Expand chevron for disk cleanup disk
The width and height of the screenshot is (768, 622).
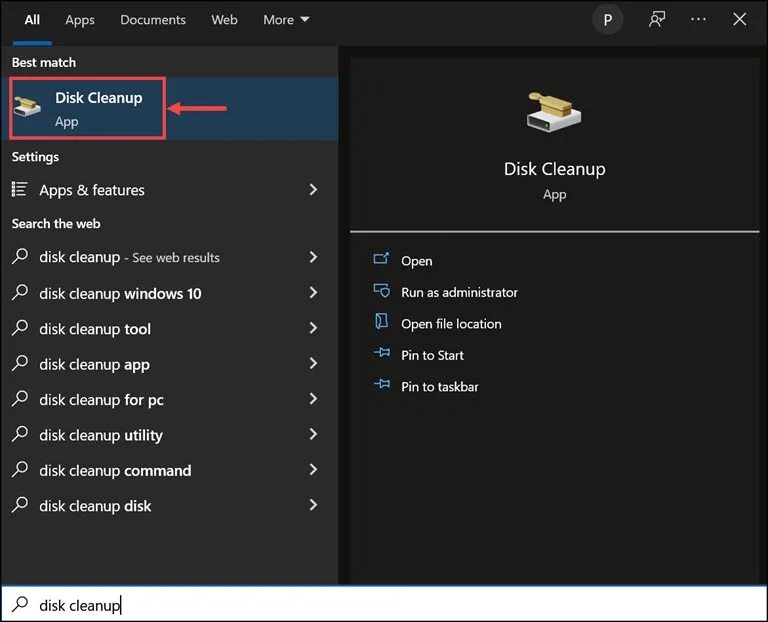coord(313,505)
